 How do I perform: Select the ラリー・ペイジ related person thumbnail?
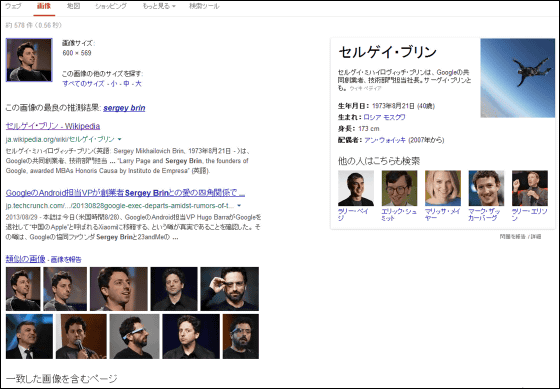pyautogui.click(x=356, y=188)
